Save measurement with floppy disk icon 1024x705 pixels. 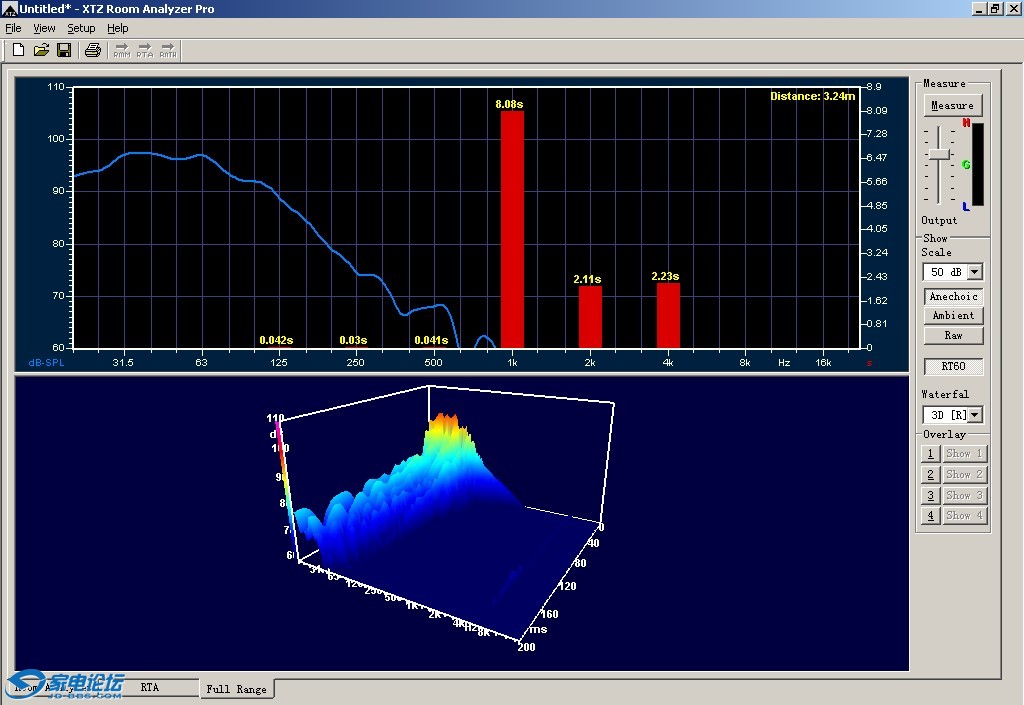point(64,50)
